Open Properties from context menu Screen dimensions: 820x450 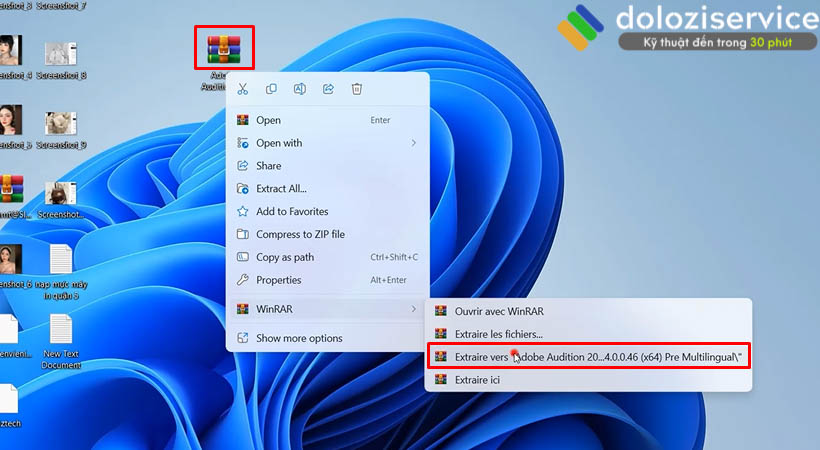point(278,280)
